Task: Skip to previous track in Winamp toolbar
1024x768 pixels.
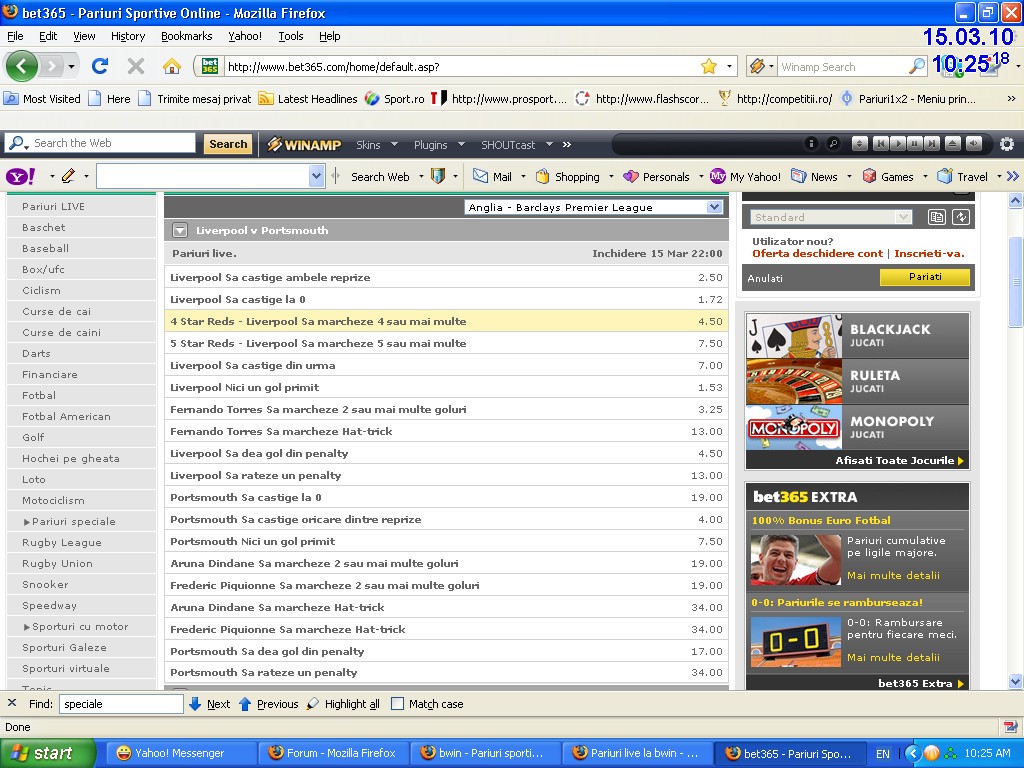Action: pyautogui.click(x=880, y=144)
